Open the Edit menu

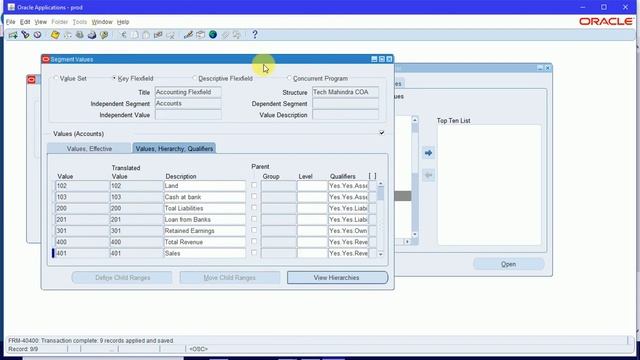pyautogui.click(x=25, y=22)
